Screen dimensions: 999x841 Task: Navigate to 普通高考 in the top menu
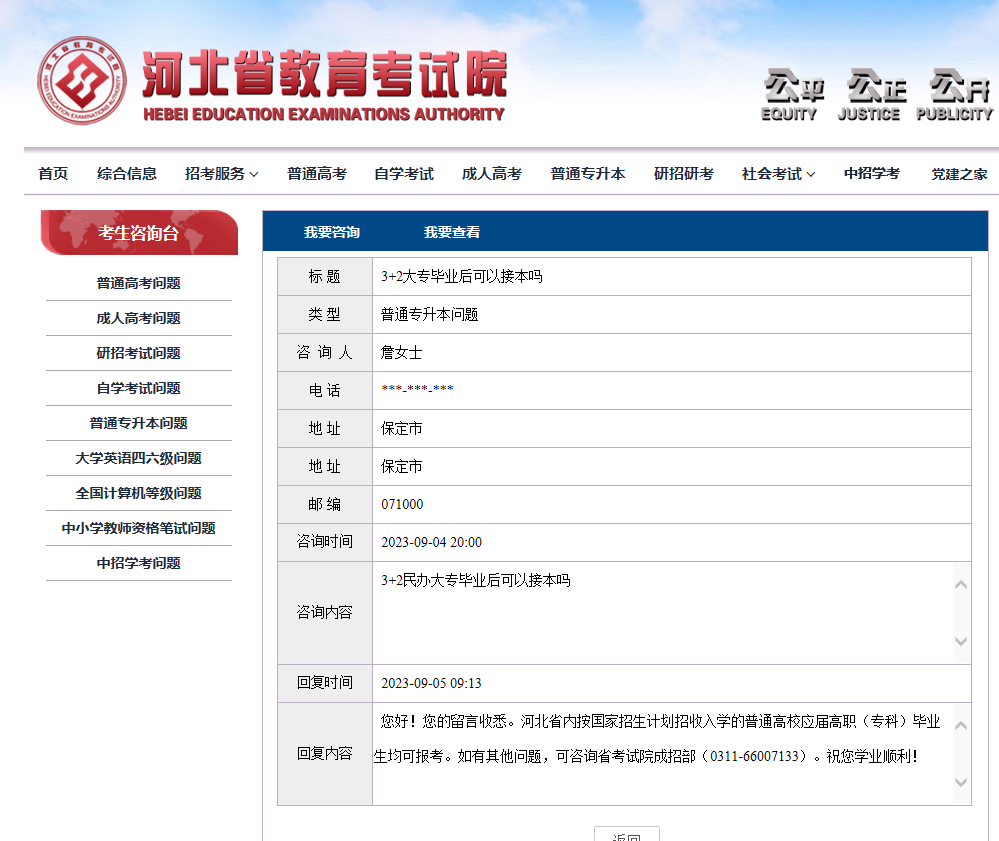click(x=316, y=172)
